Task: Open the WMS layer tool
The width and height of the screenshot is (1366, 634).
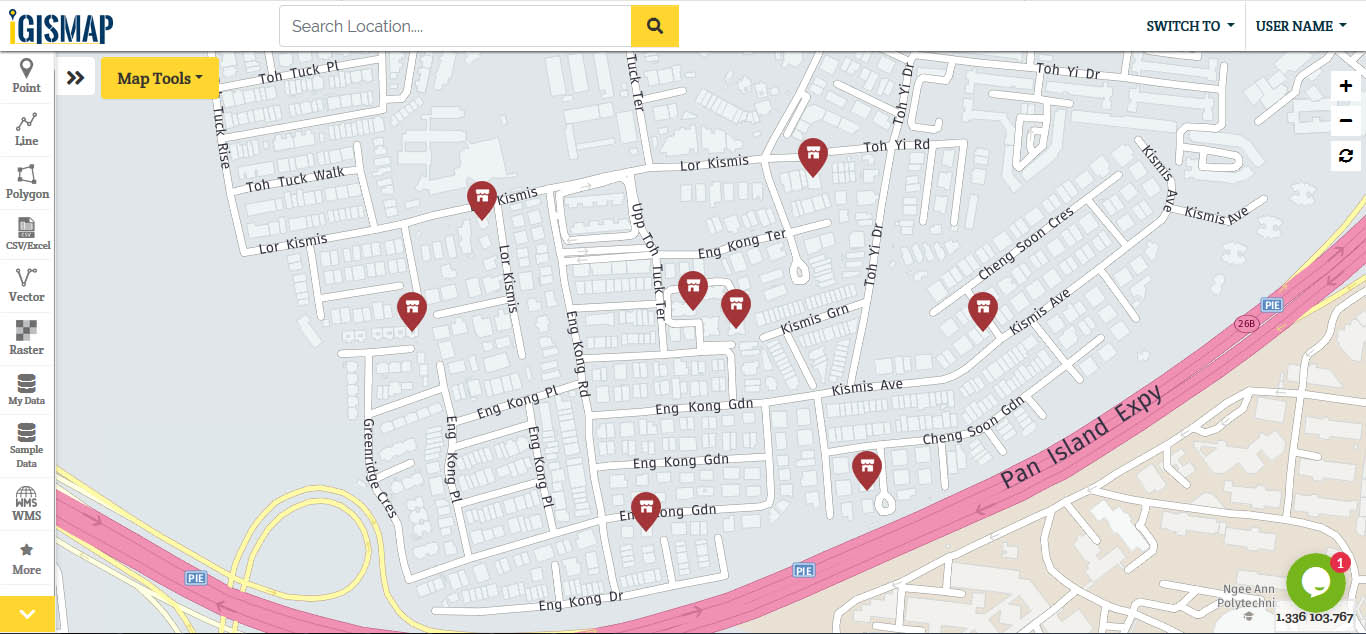Action: pyautogui.click(x=27, y=503)
